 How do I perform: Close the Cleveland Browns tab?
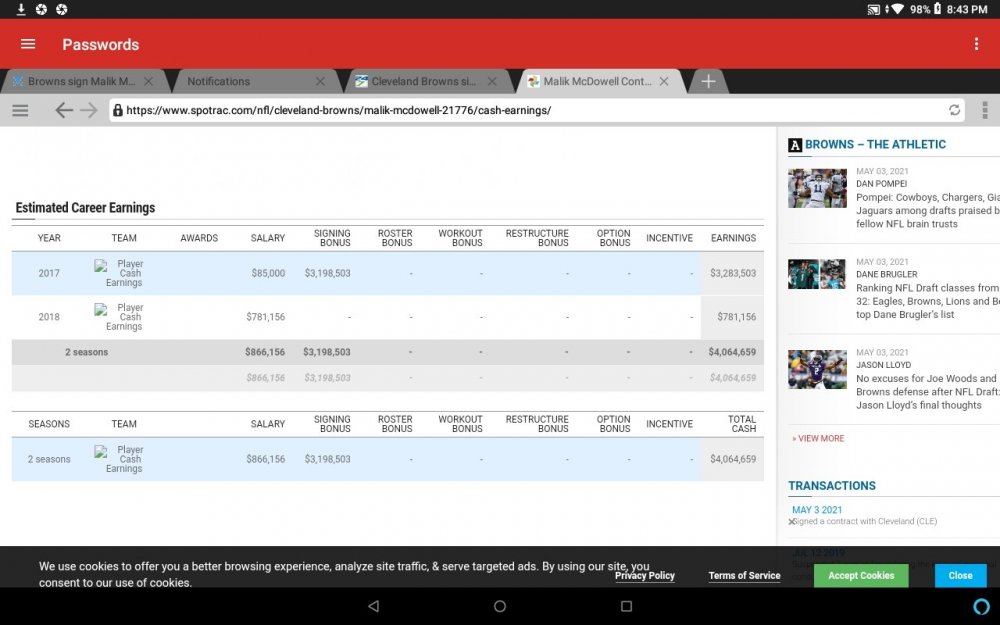point(492,82)
